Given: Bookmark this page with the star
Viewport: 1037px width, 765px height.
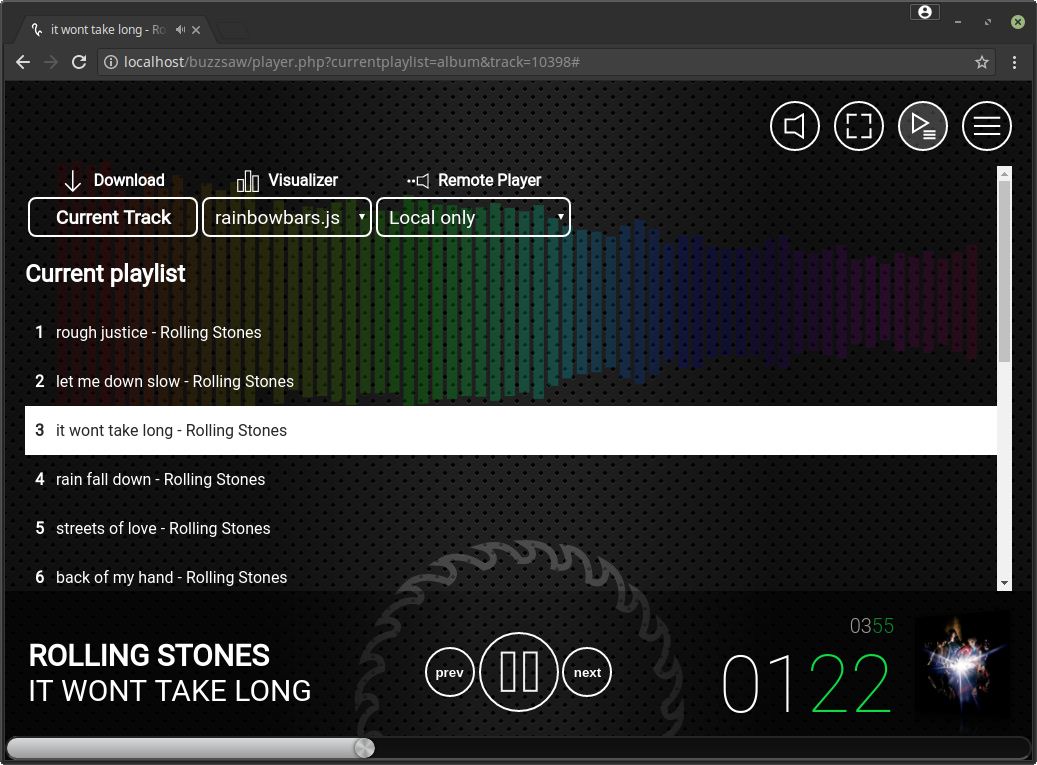Looking at the screenshot, I should pyautogui.click(x=981, y=62).
